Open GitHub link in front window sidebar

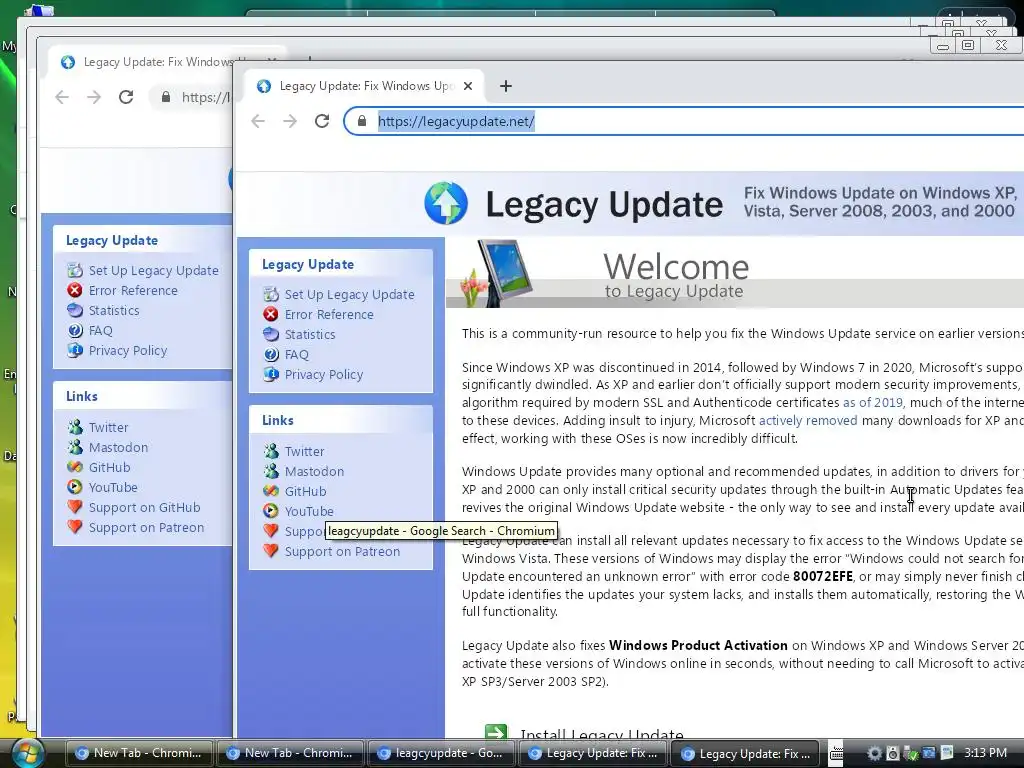pos(305,491)
